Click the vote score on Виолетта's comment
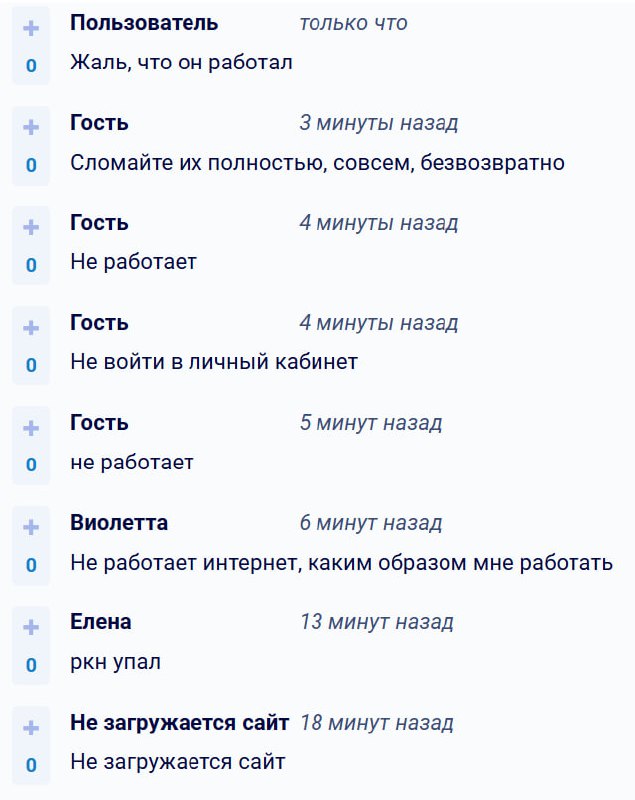This screenshot has width=635, height=800. tap(31, 565)
